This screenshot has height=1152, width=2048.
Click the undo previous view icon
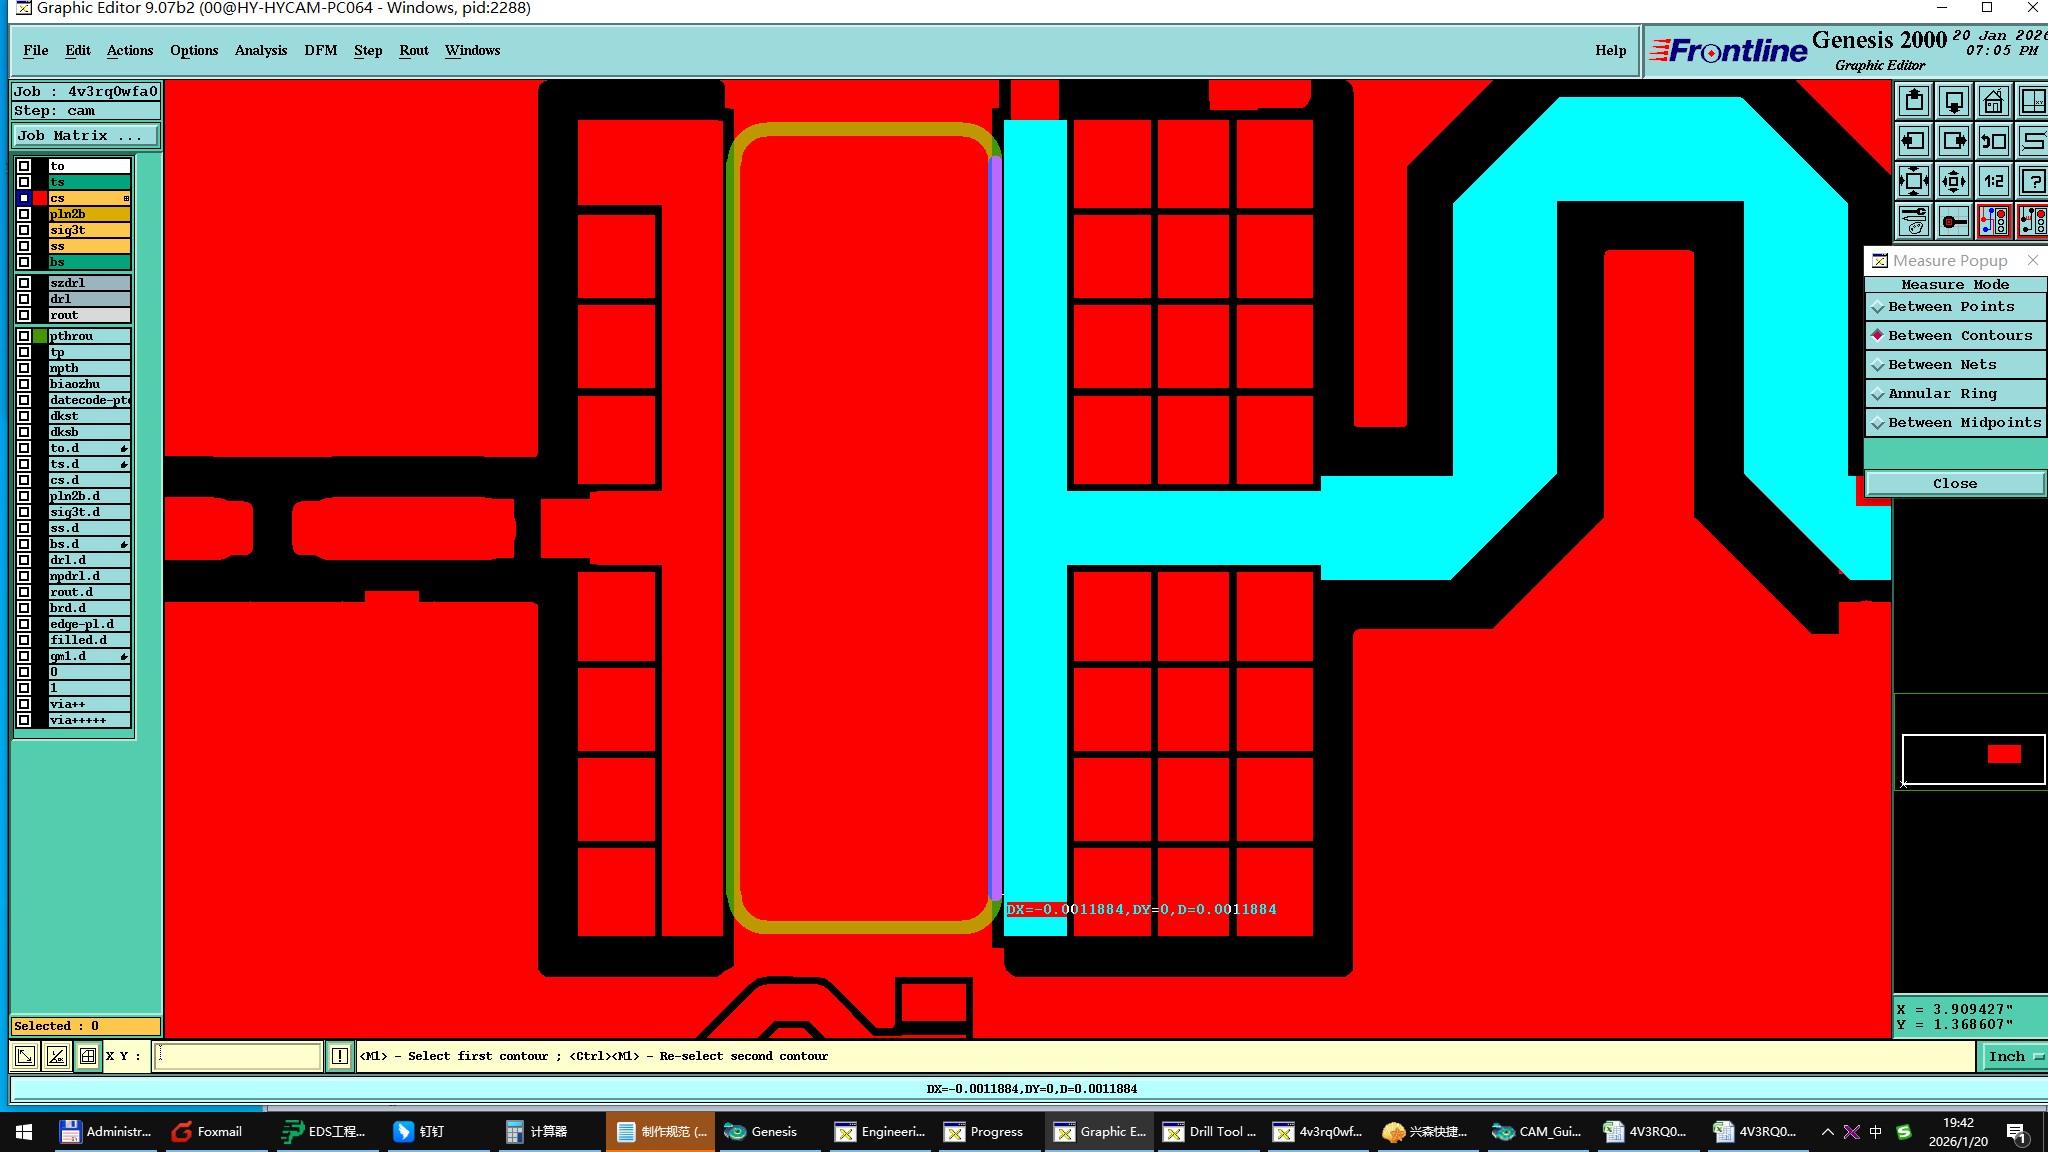point(1993,141)
